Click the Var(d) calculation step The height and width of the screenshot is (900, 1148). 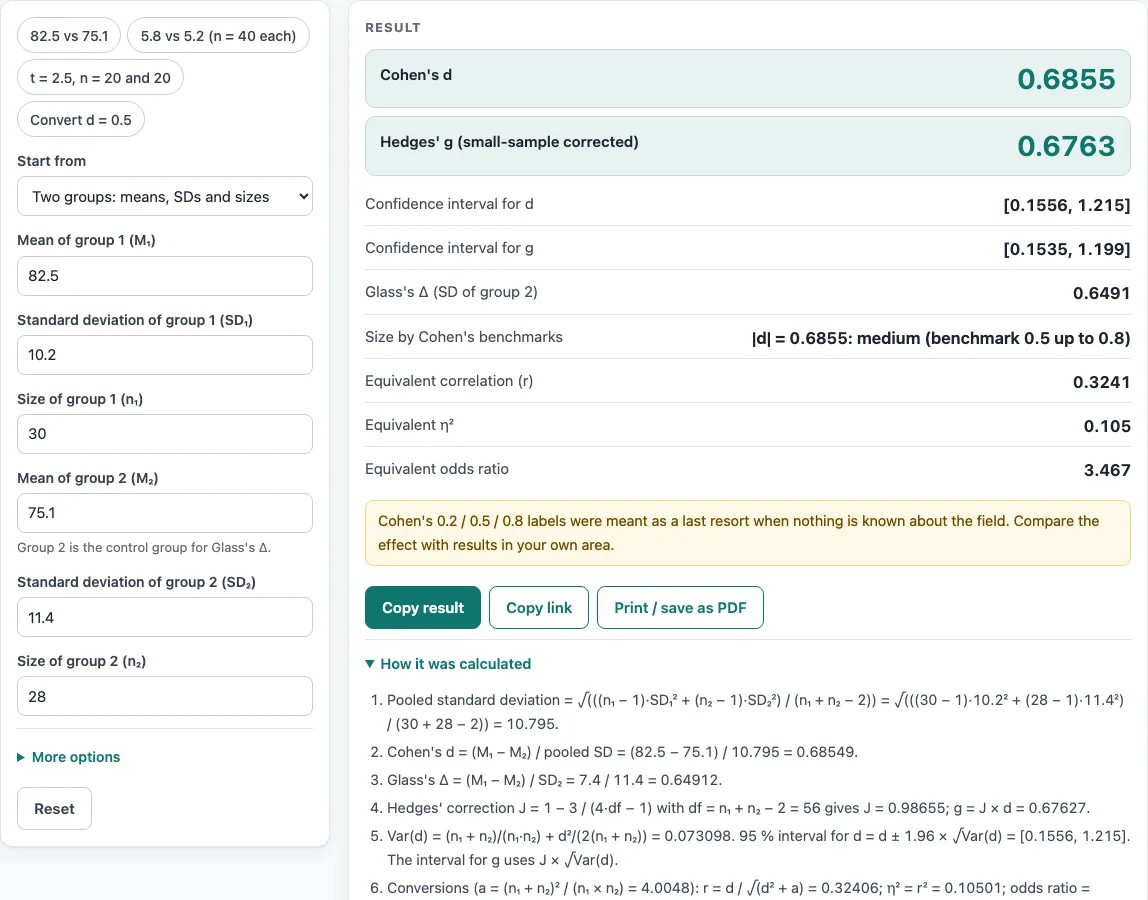pyautogui.click(x=758, y=848)
